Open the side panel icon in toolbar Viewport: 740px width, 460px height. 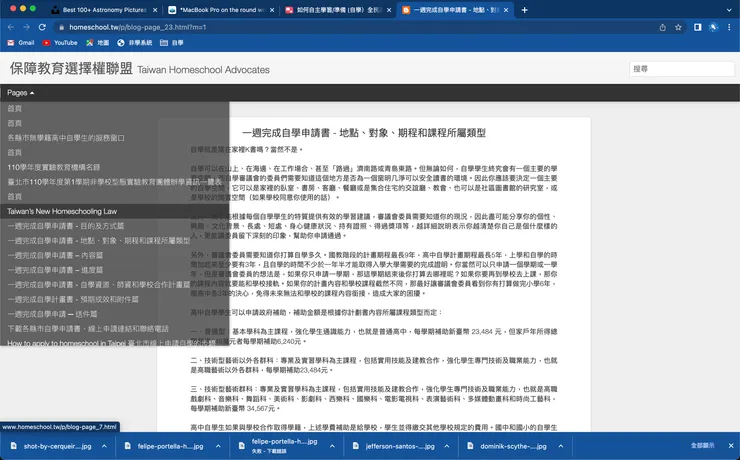(x=698, y=27)
